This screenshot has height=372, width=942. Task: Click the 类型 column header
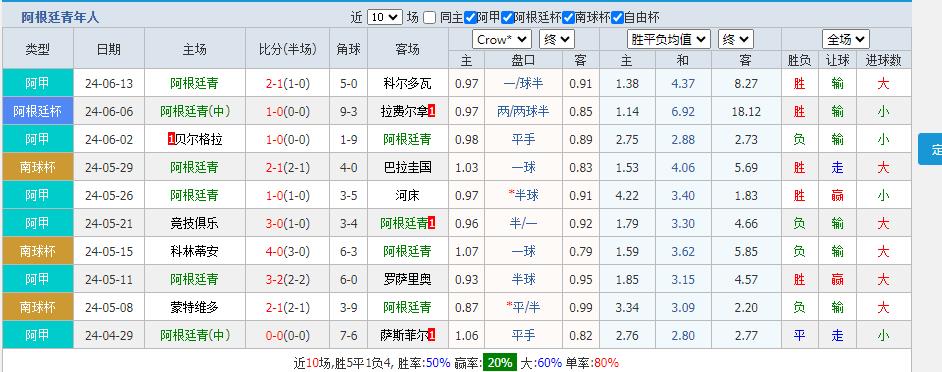pos(38,49)
